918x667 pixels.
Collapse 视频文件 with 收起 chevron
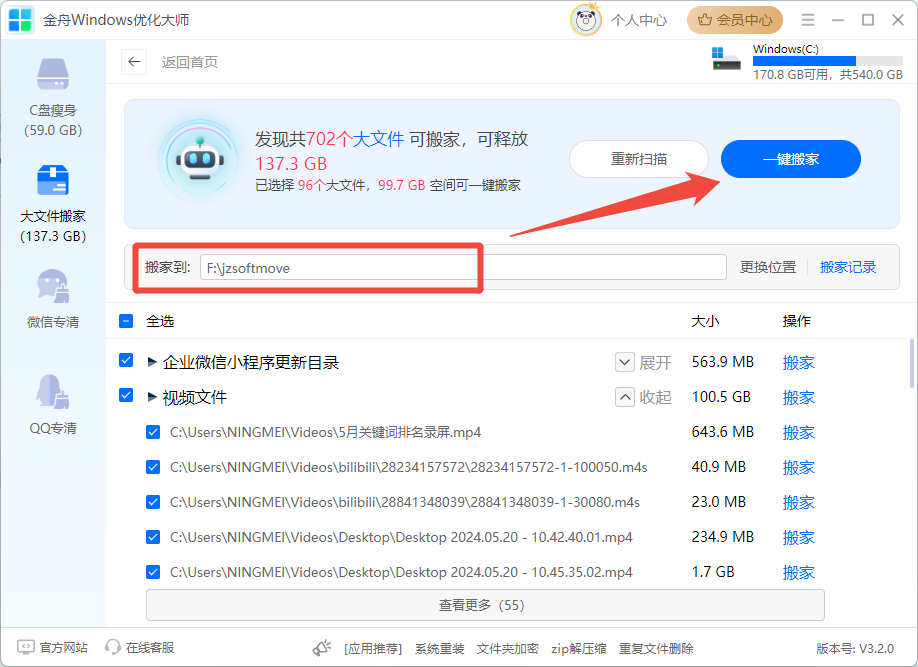point(625,398)
